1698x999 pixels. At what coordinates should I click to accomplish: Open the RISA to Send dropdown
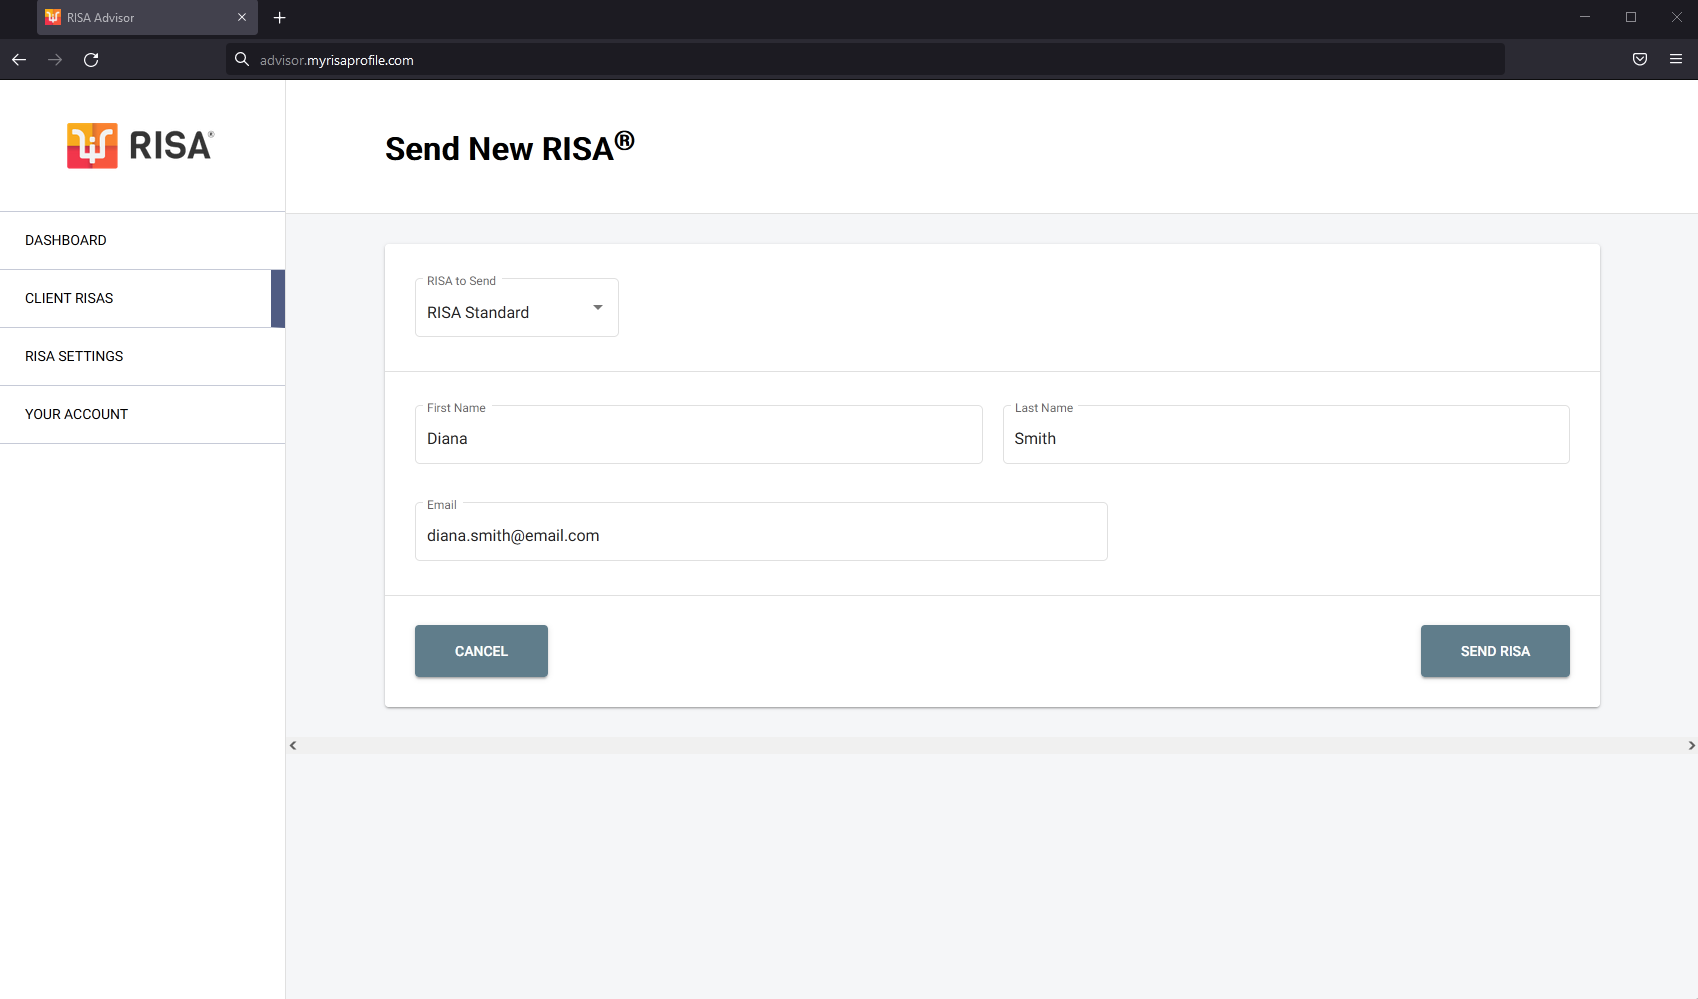517,308
